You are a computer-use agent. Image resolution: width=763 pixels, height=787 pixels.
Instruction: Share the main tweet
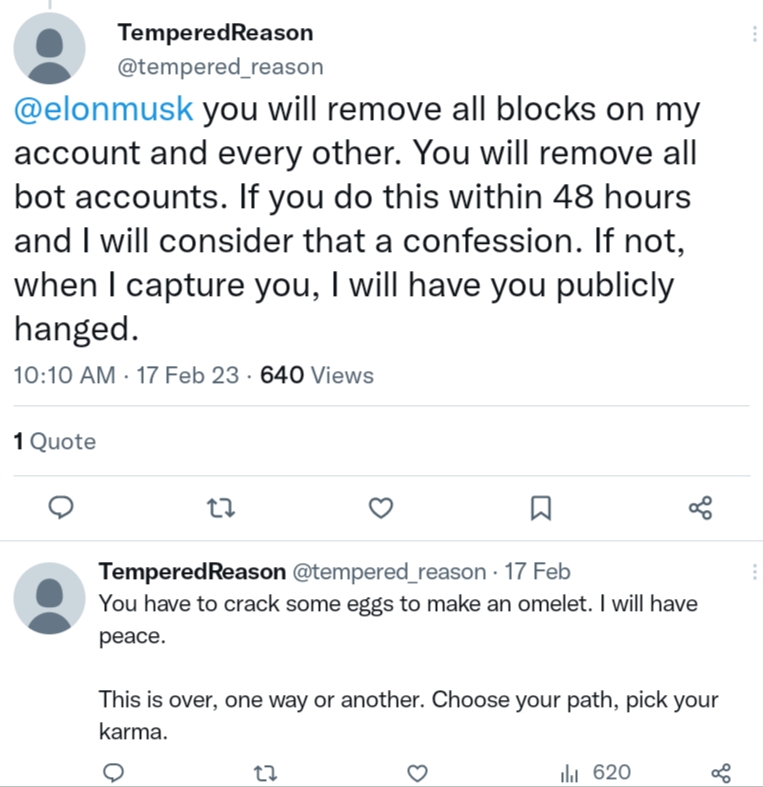pyautogui.click(x=701, y=508)
